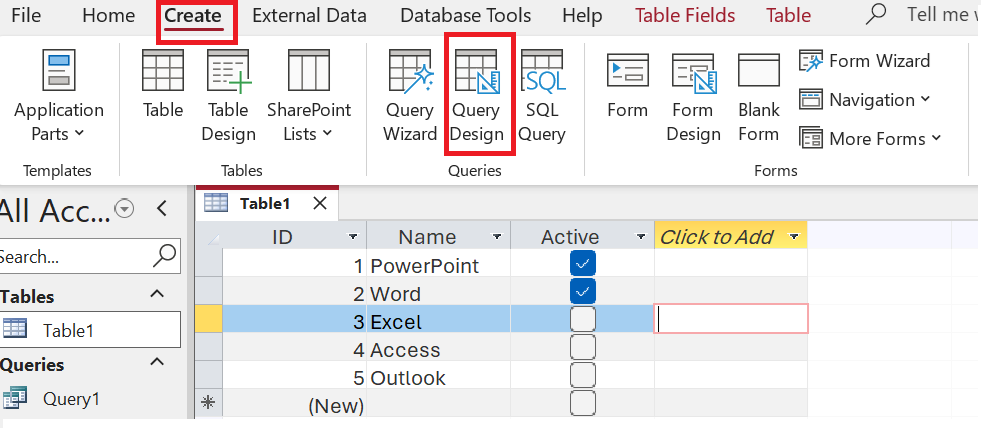Open the Database Tools tab

click(x=465, y=15)
